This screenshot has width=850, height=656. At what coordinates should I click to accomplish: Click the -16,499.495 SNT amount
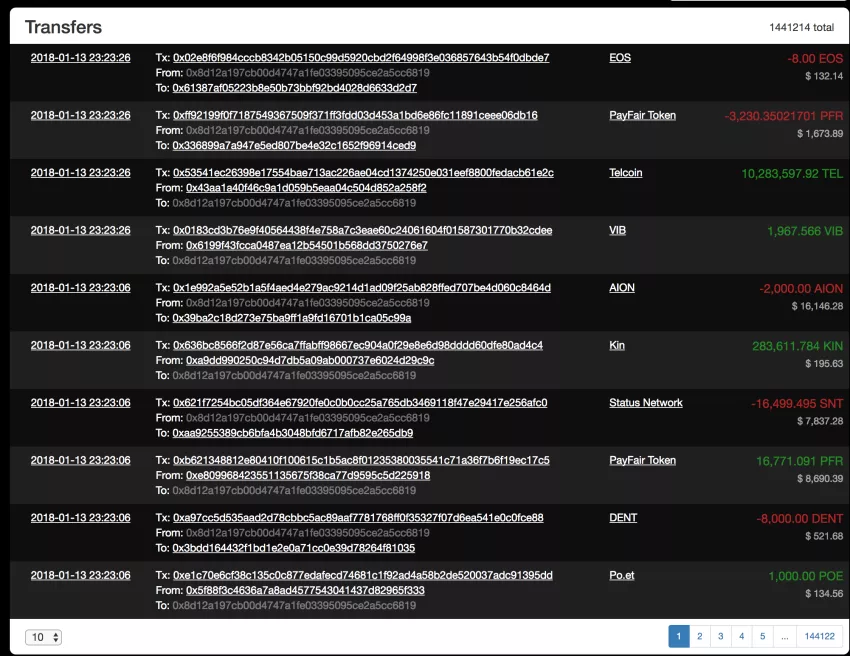pos(797,403)
